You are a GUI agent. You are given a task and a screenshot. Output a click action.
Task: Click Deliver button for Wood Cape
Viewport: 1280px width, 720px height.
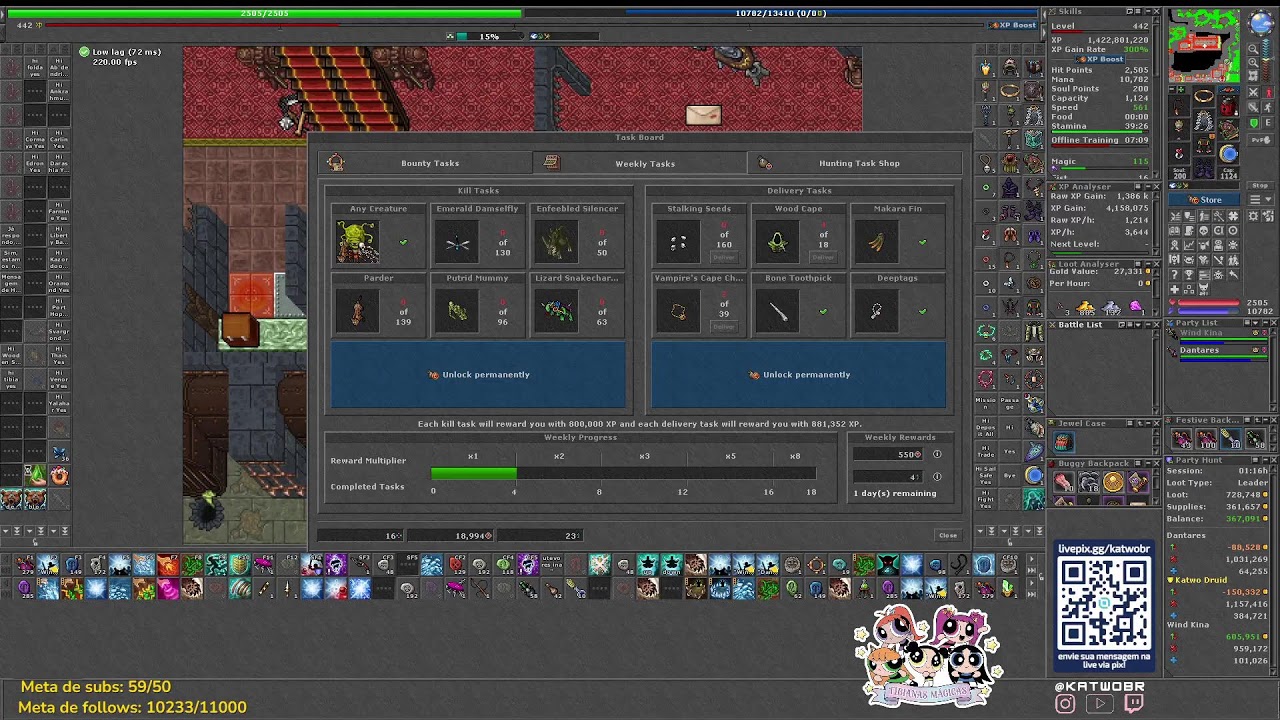823,257
